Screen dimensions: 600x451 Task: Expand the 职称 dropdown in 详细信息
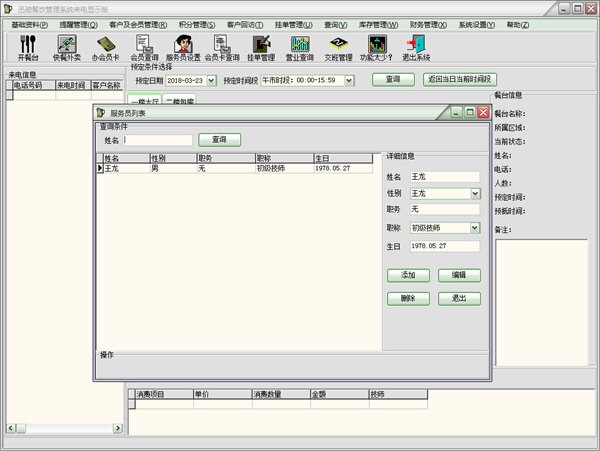475,228
